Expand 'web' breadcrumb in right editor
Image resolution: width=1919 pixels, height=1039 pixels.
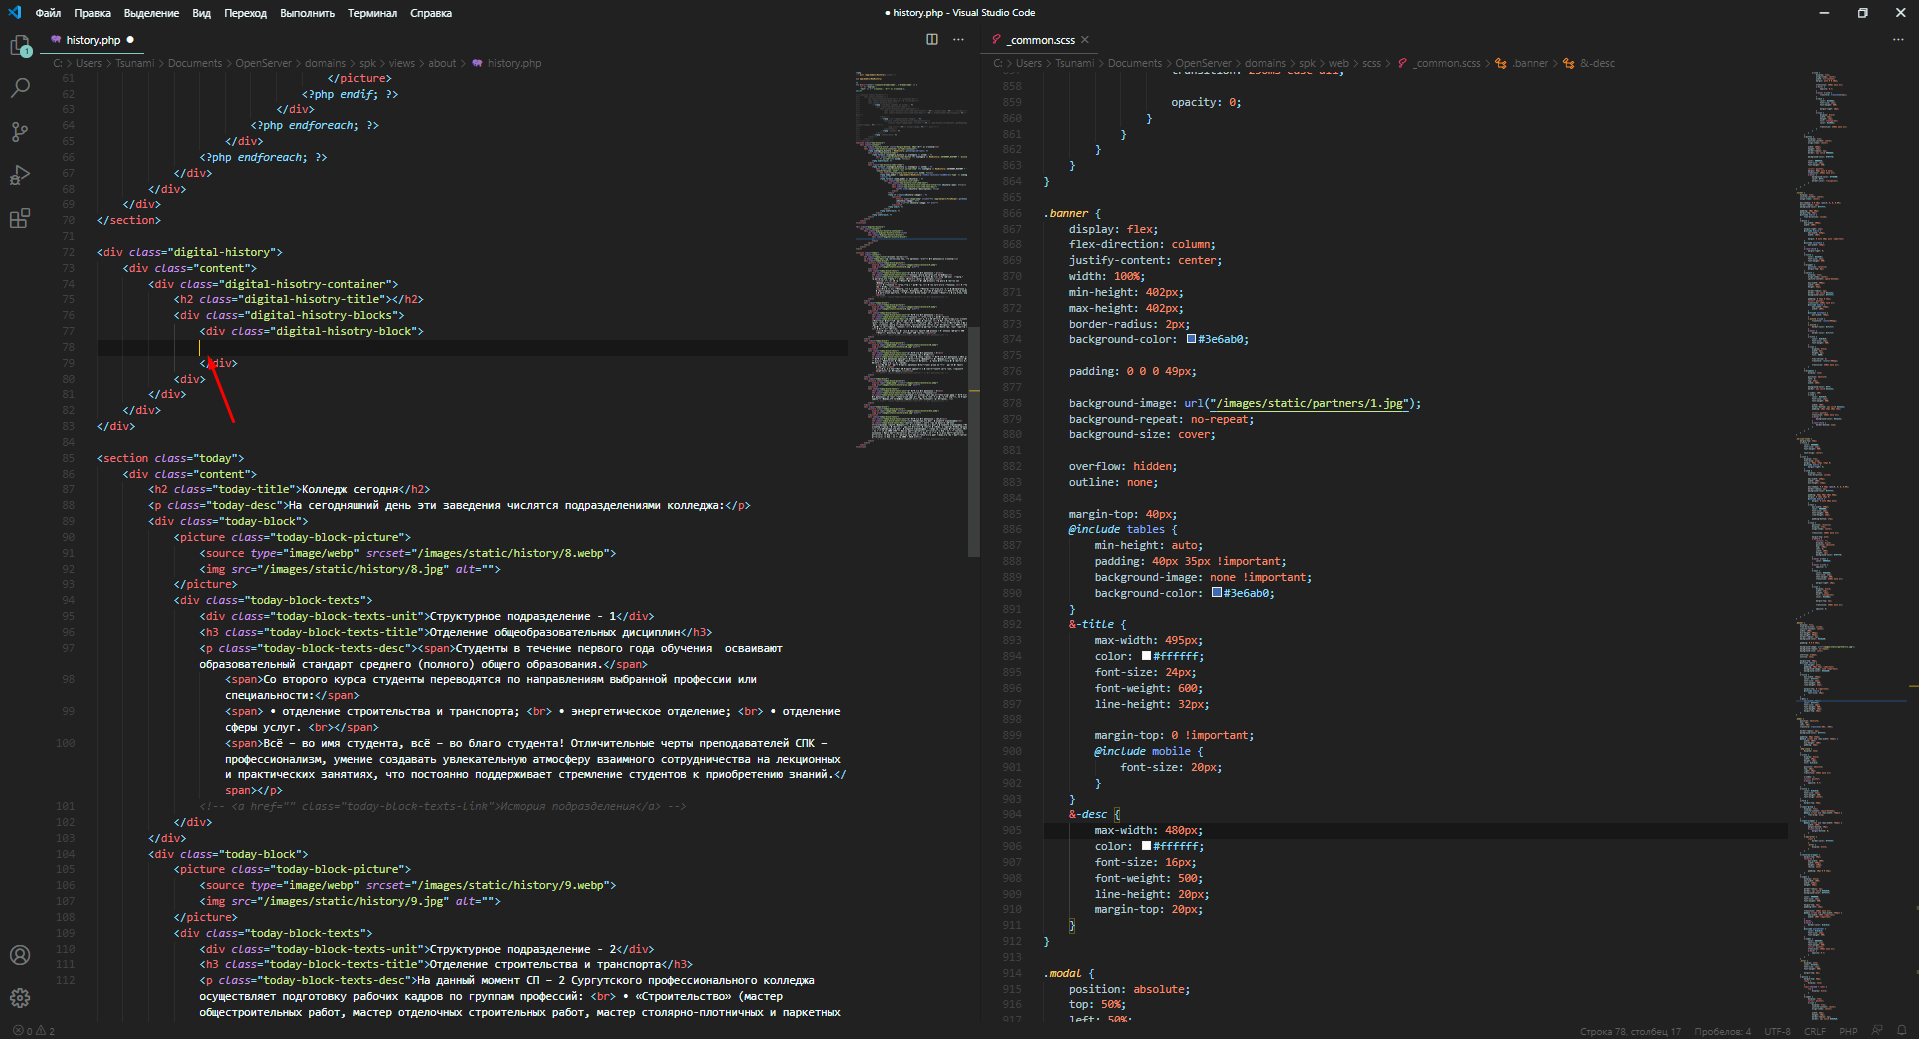[1338, 63]
